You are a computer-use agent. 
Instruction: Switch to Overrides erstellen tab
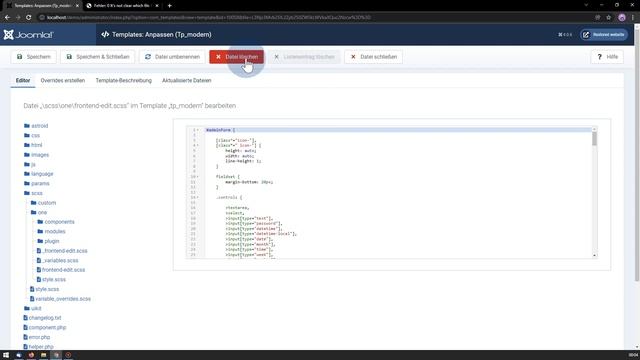point(63,80)
